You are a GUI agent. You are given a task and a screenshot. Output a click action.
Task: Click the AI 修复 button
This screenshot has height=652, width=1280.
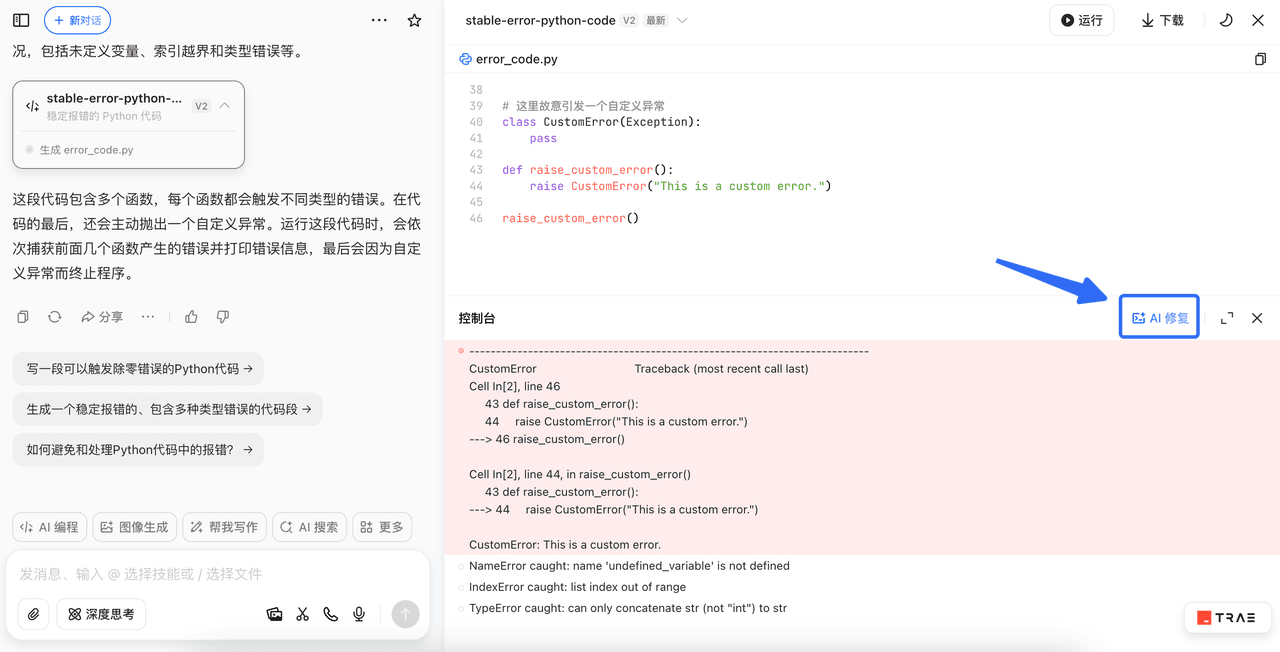[x=1159, y=318]
